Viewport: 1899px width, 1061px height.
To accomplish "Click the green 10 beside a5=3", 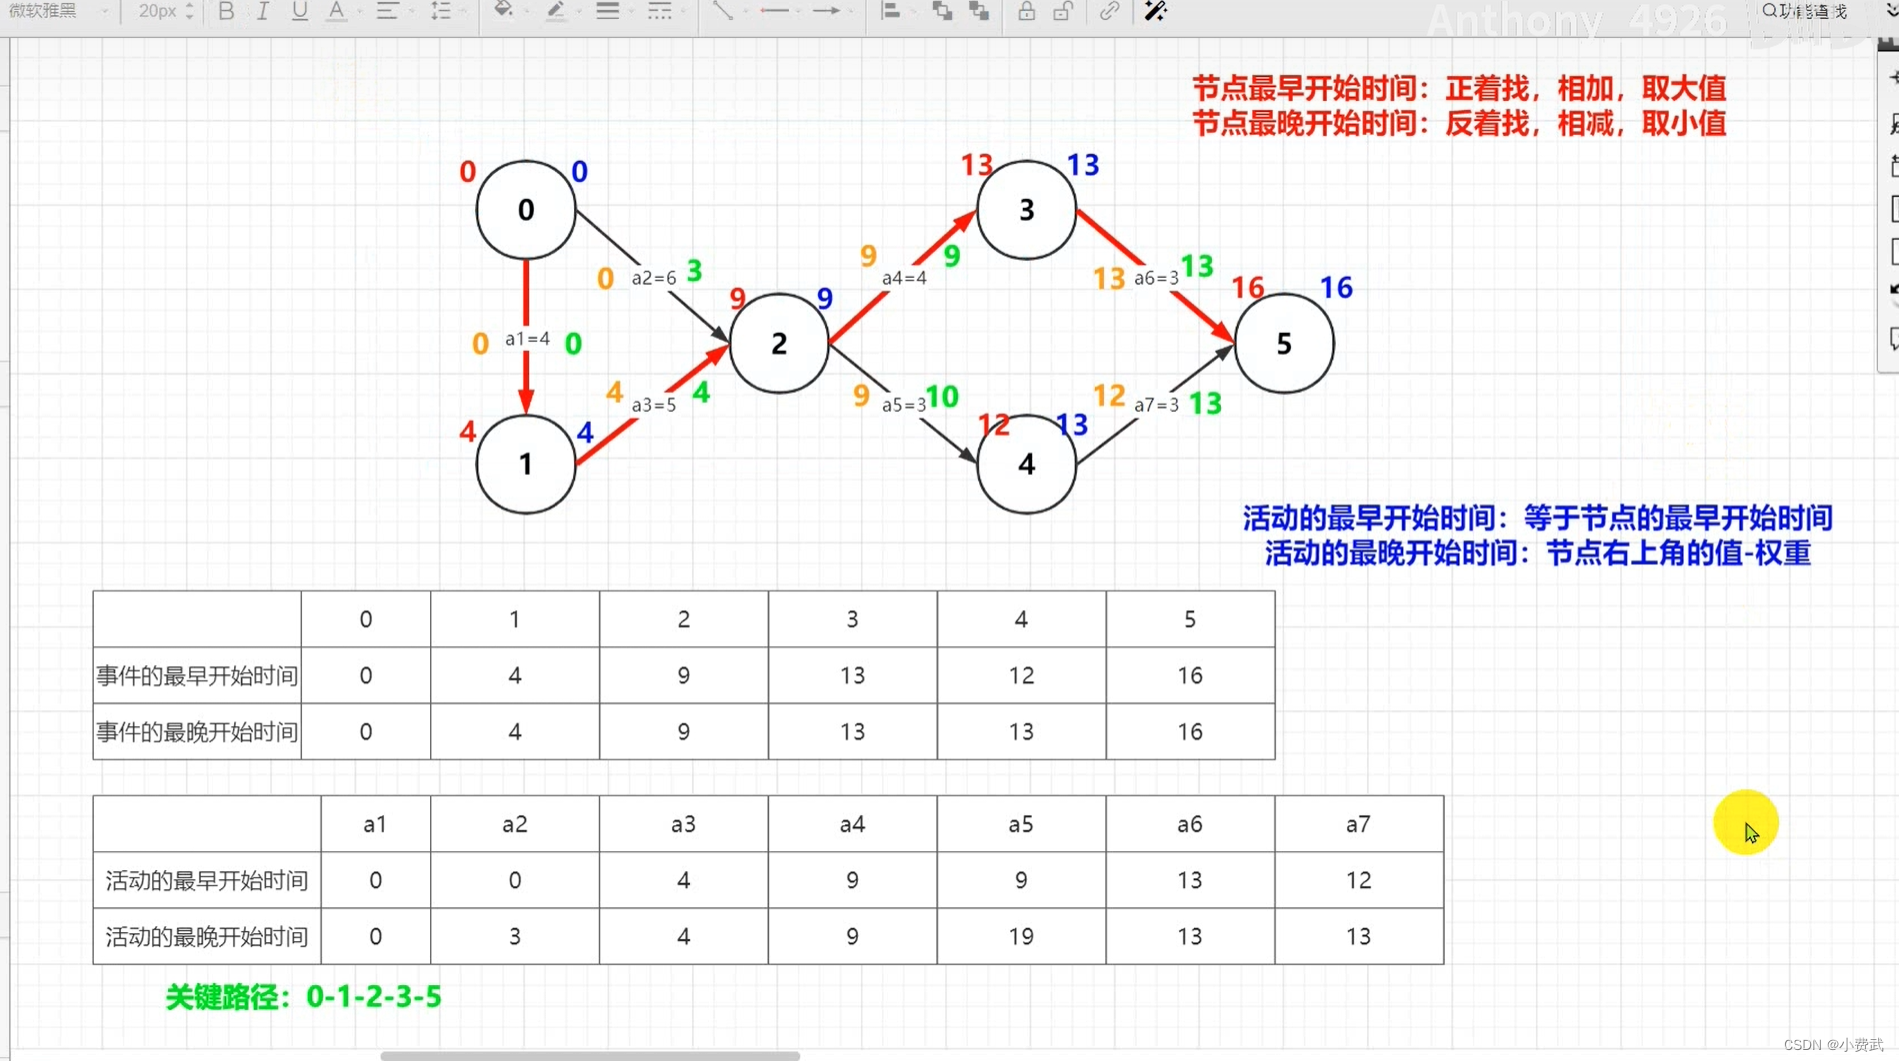I will [x=942, y=397].
